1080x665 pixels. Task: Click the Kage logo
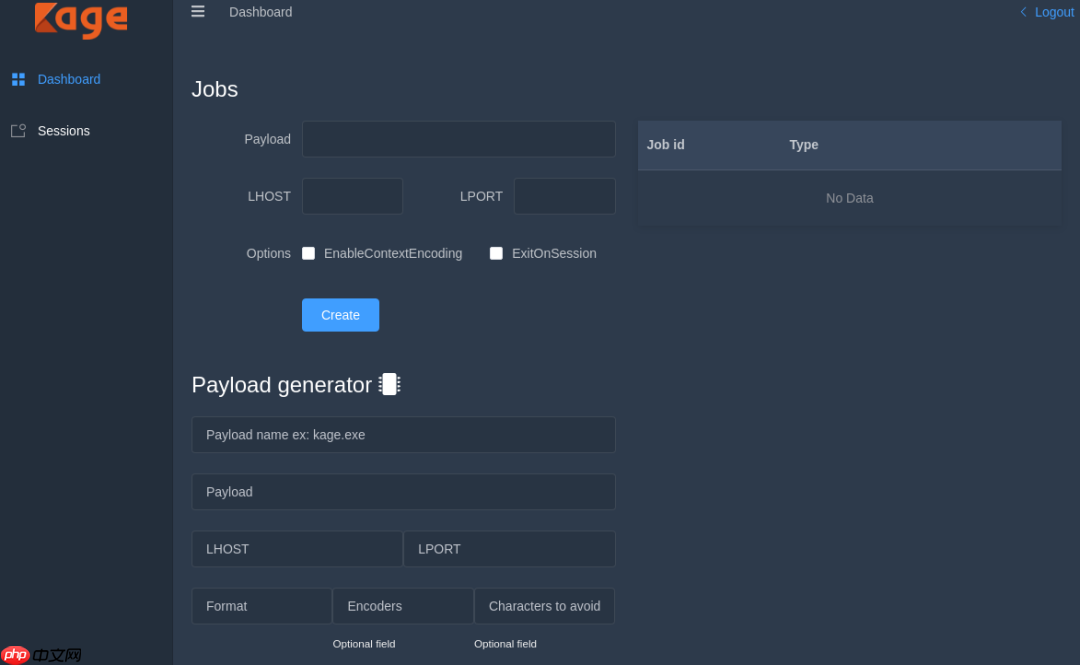click(x=81, y=19)
